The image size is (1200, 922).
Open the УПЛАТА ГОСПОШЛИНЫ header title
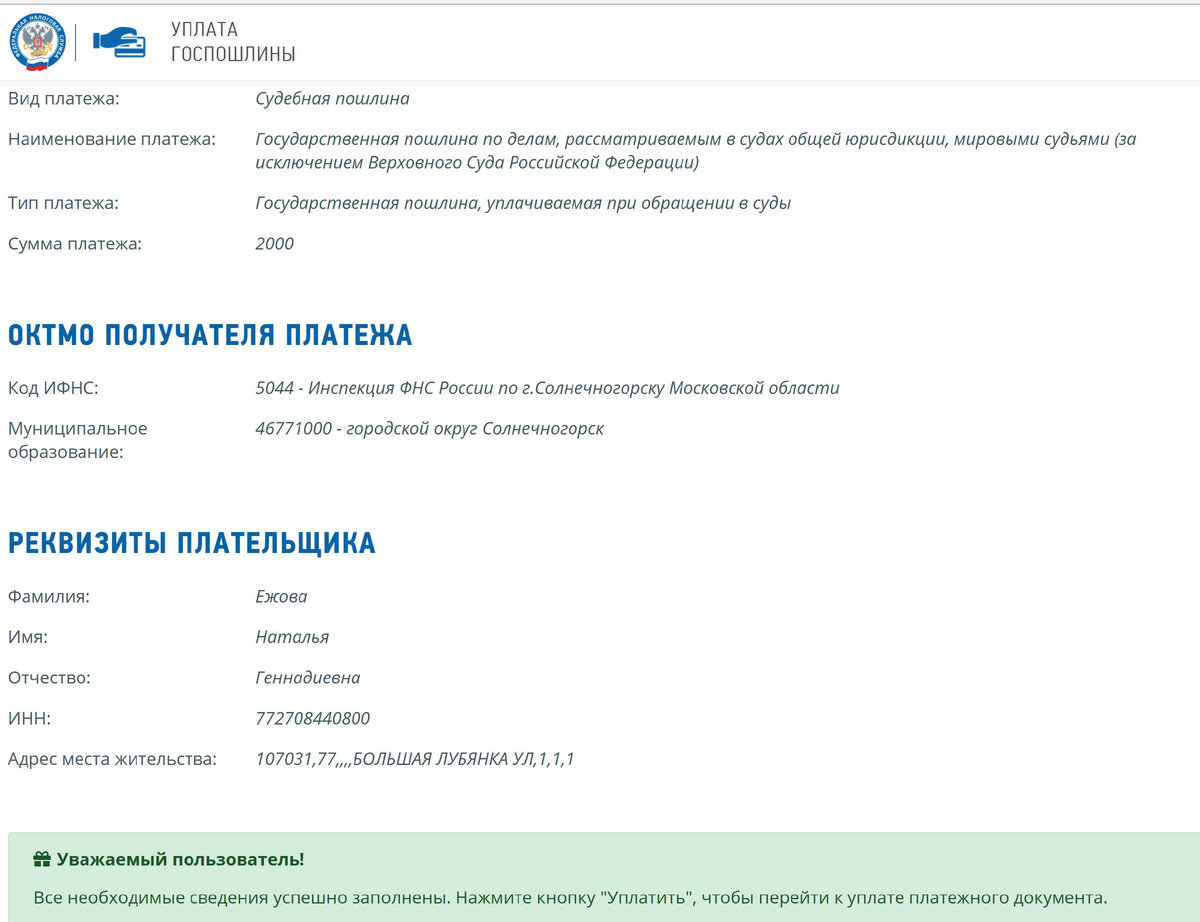point(233,41)
